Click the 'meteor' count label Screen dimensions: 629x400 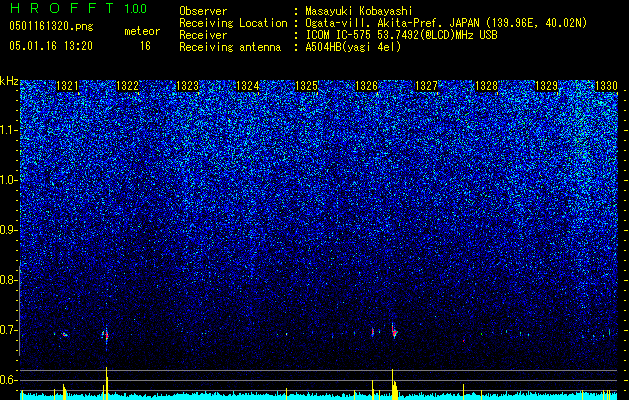point(142,31)
